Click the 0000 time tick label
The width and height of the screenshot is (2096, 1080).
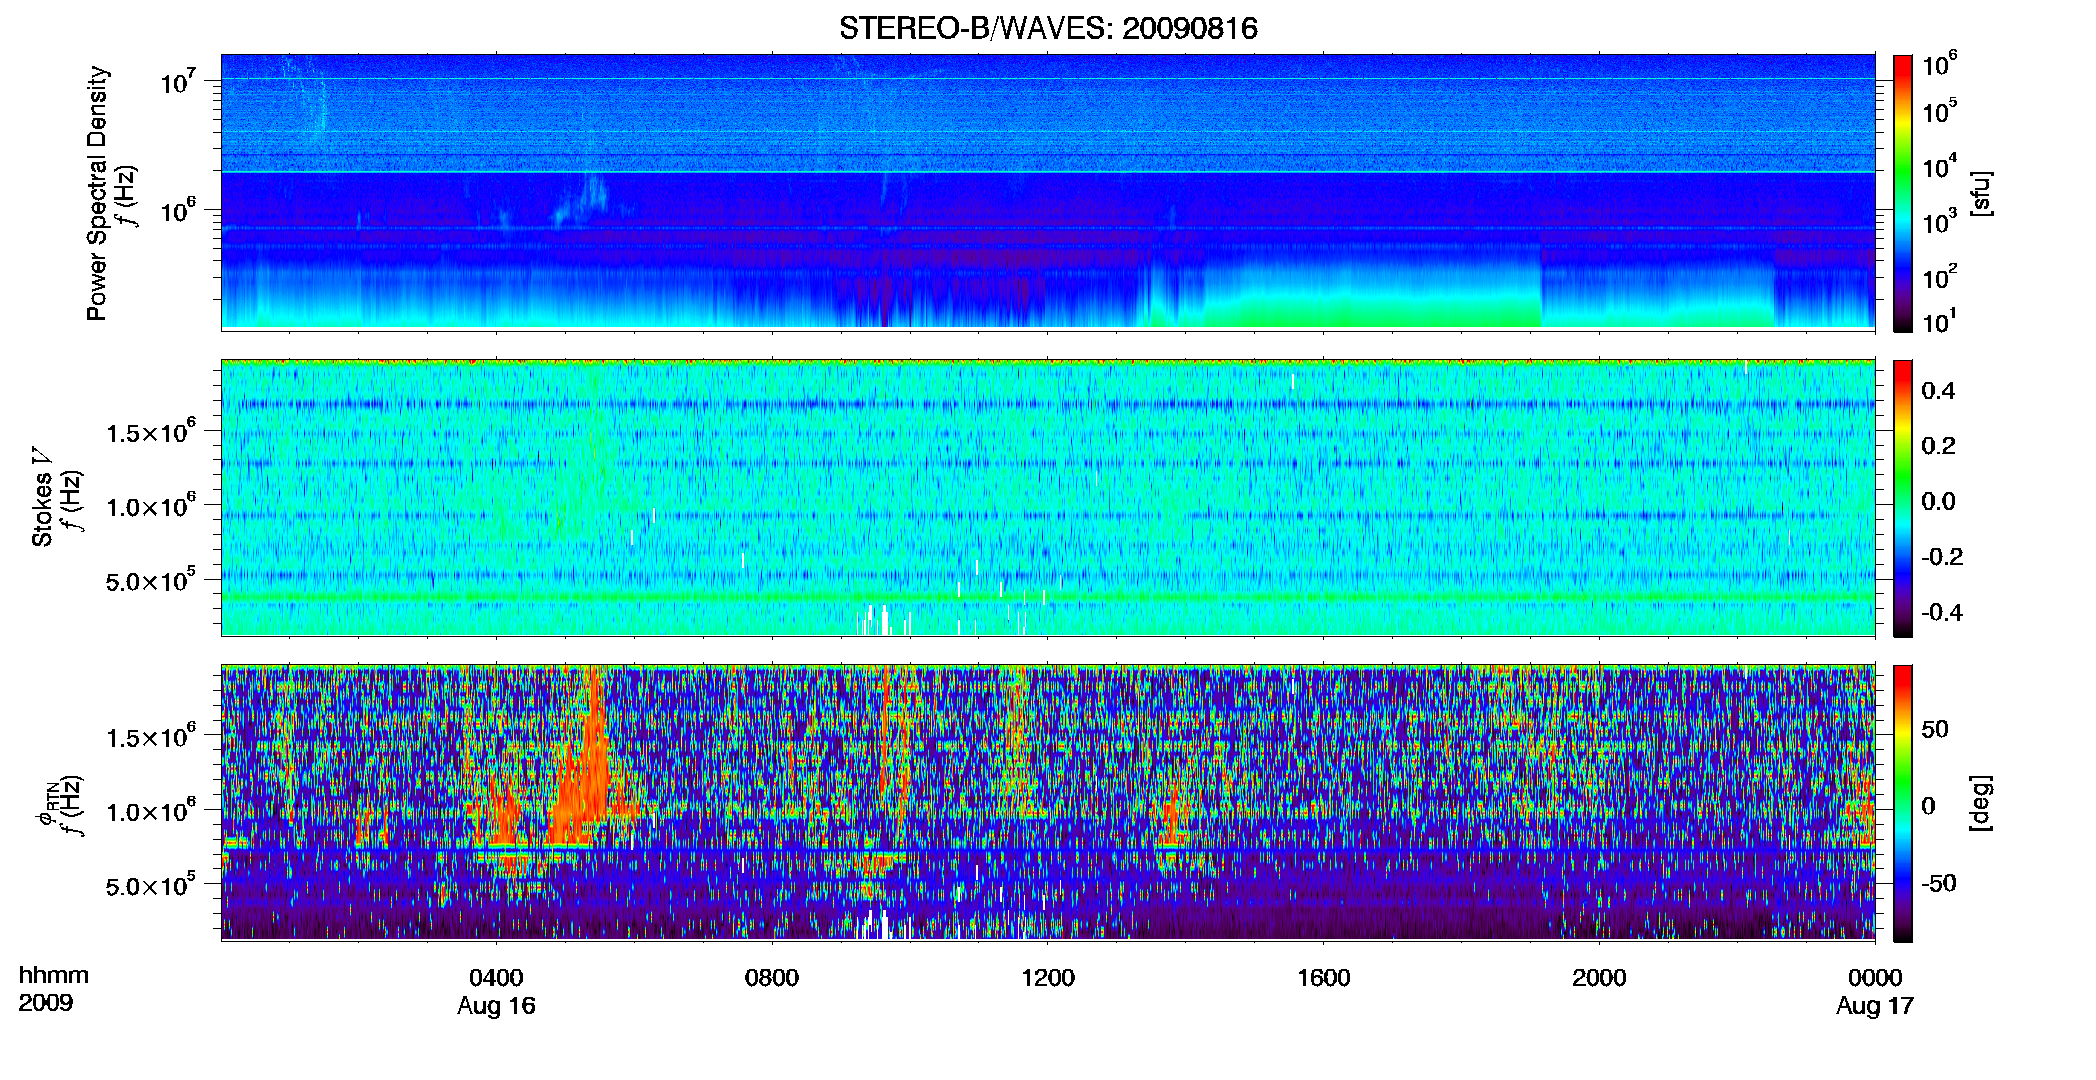(1875, 977)
